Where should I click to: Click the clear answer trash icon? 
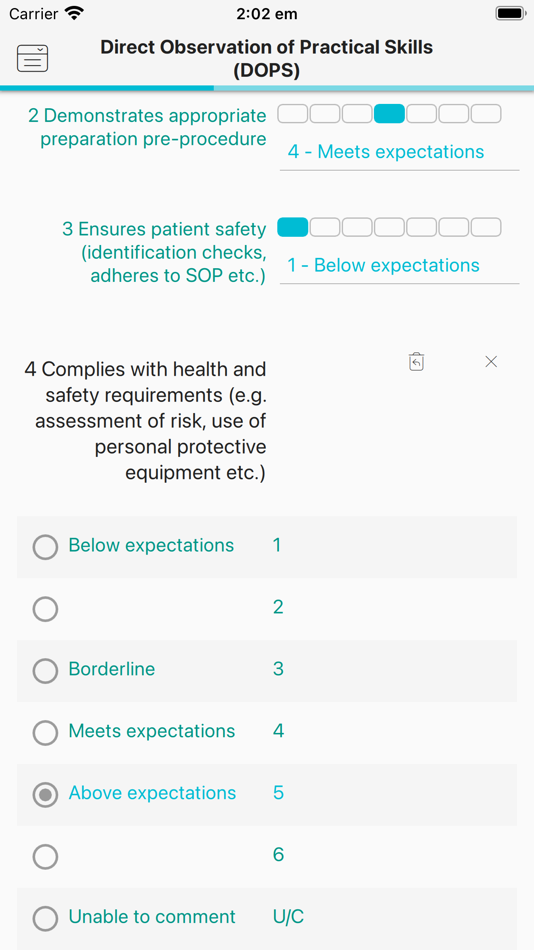(x=416, y=362)
